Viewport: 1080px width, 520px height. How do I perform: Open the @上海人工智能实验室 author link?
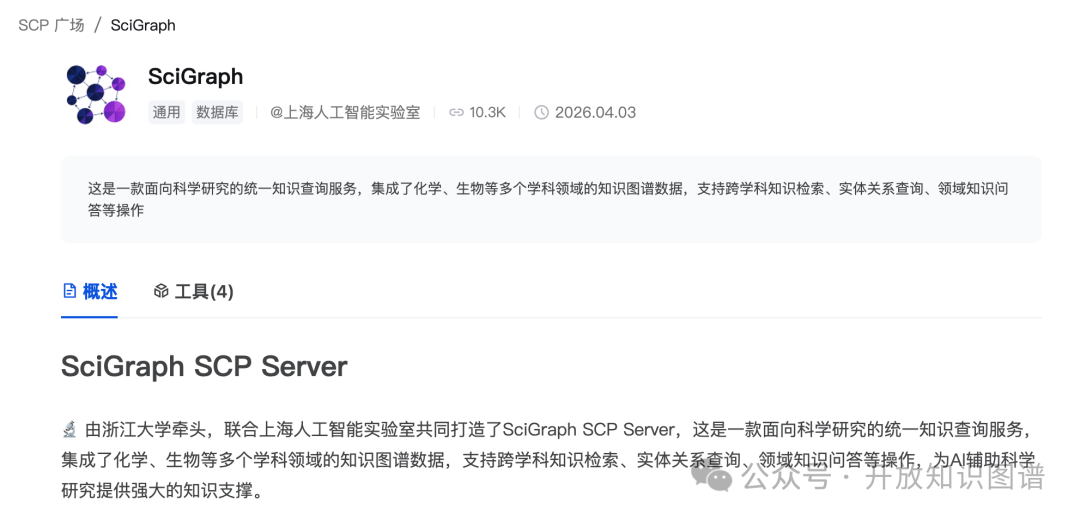(x=345, y=112)
